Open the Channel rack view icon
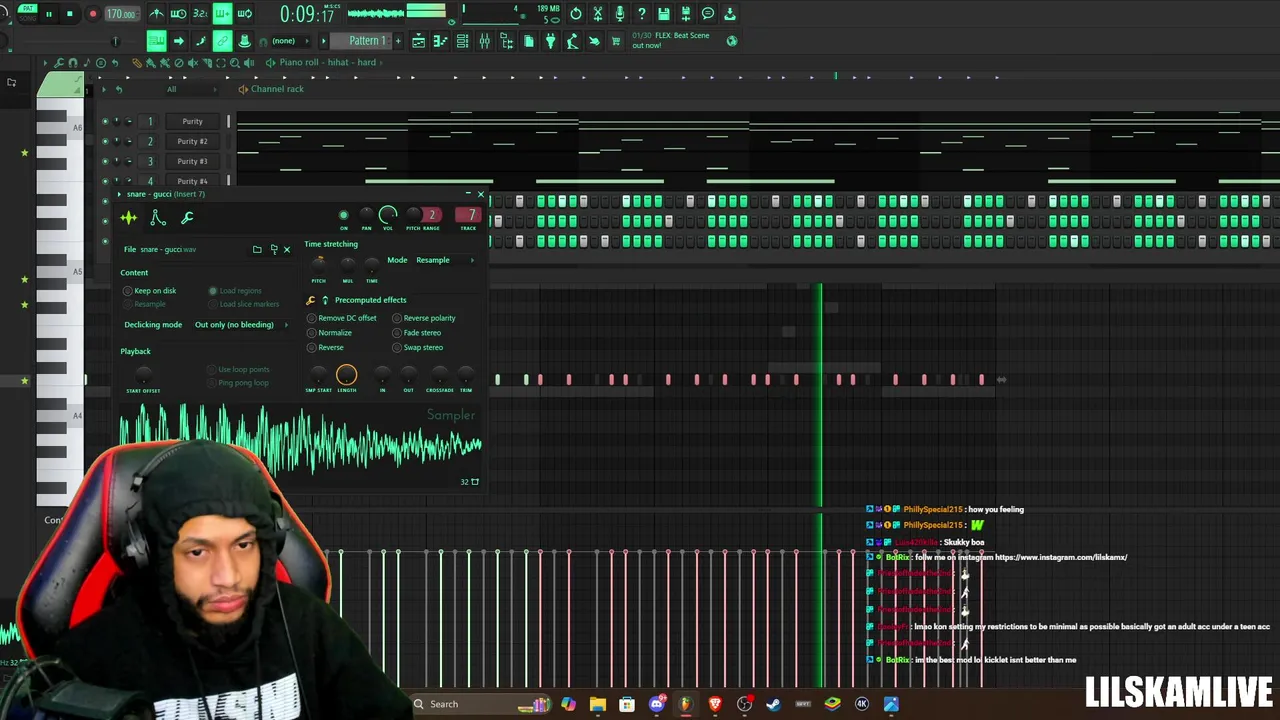This screenshot has width=1280, height=720. [462, 41]
